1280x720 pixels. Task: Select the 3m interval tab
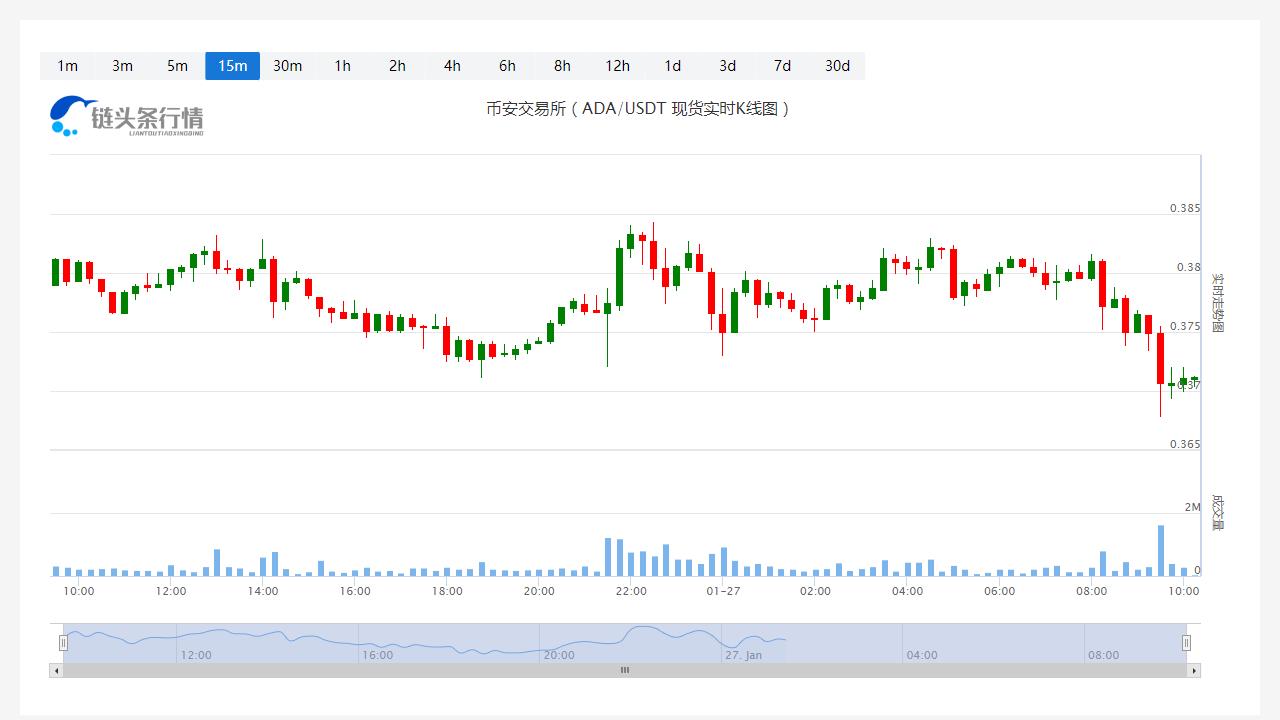coord(122,66)
